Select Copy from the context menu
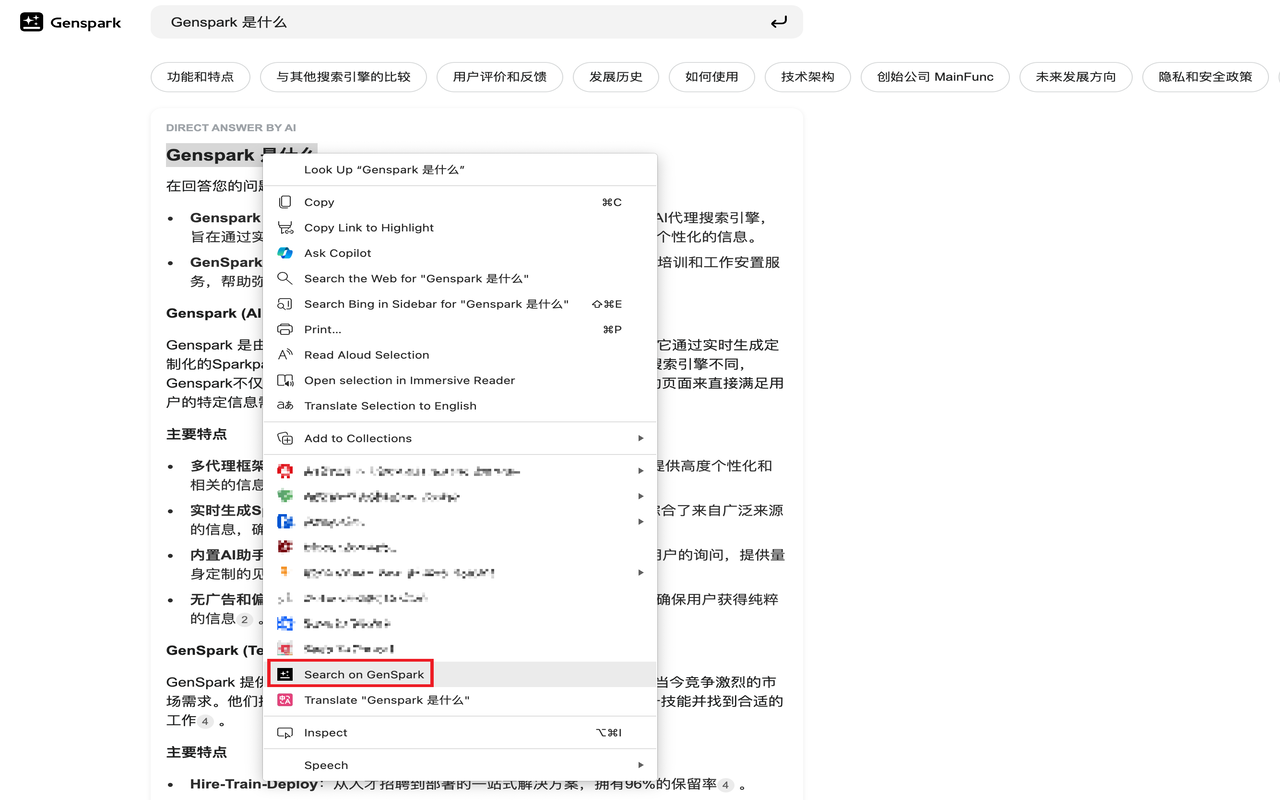 point(319,201)
